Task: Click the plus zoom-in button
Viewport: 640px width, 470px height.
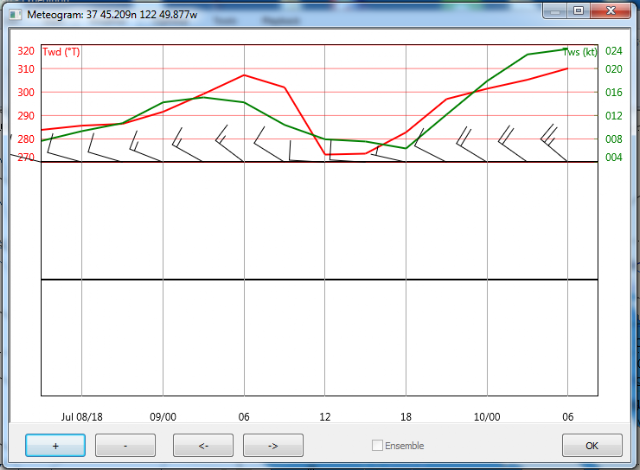Action: point(56,445)
